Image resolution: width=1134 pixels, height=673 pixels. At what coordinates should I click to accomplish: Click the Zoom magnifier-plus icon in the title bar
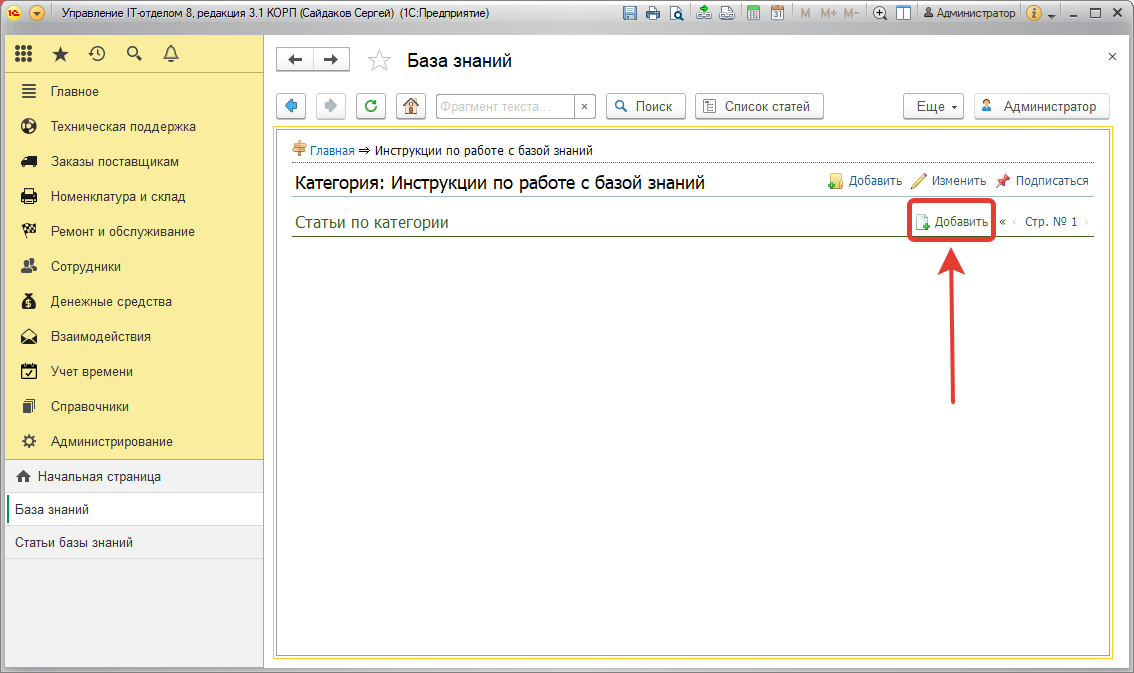(x=880, y=13)
